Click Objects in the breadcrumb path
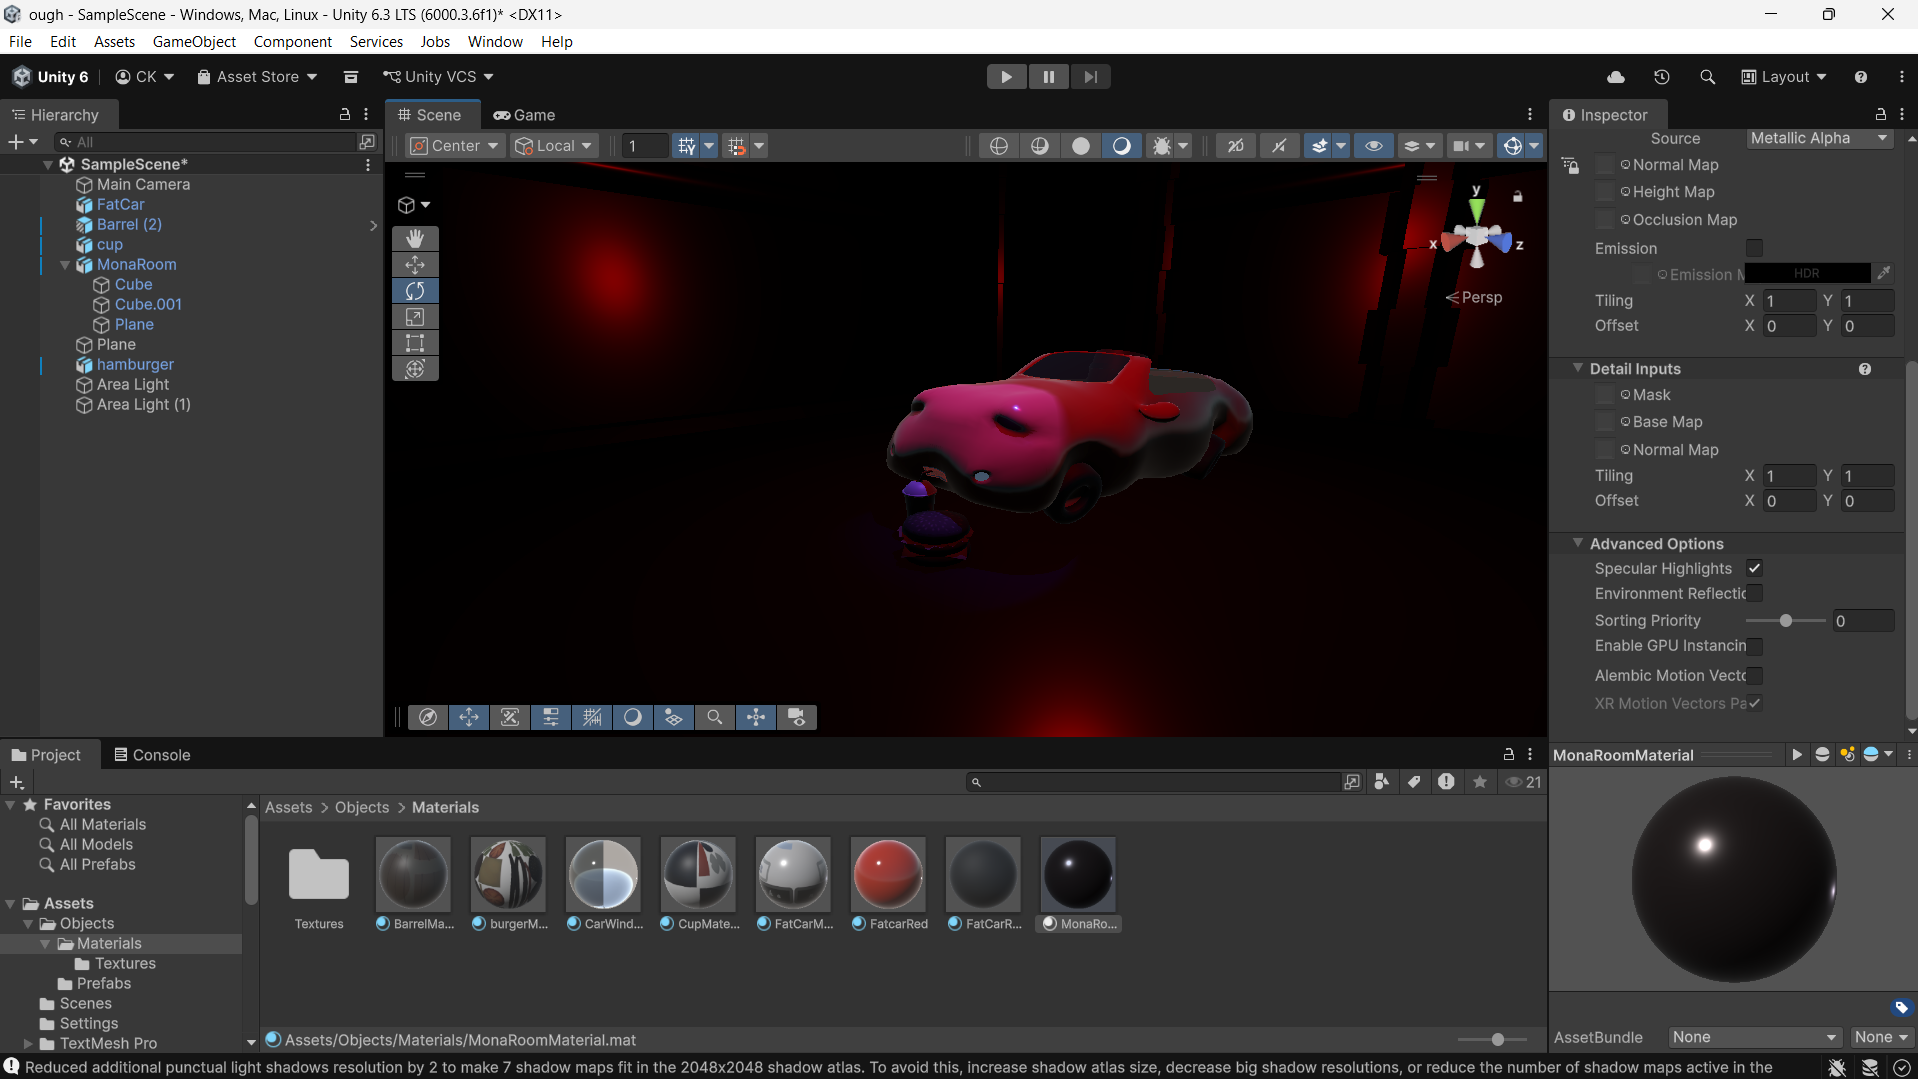This screenshot has height=1079, width=1918. (x=362, y=807)
